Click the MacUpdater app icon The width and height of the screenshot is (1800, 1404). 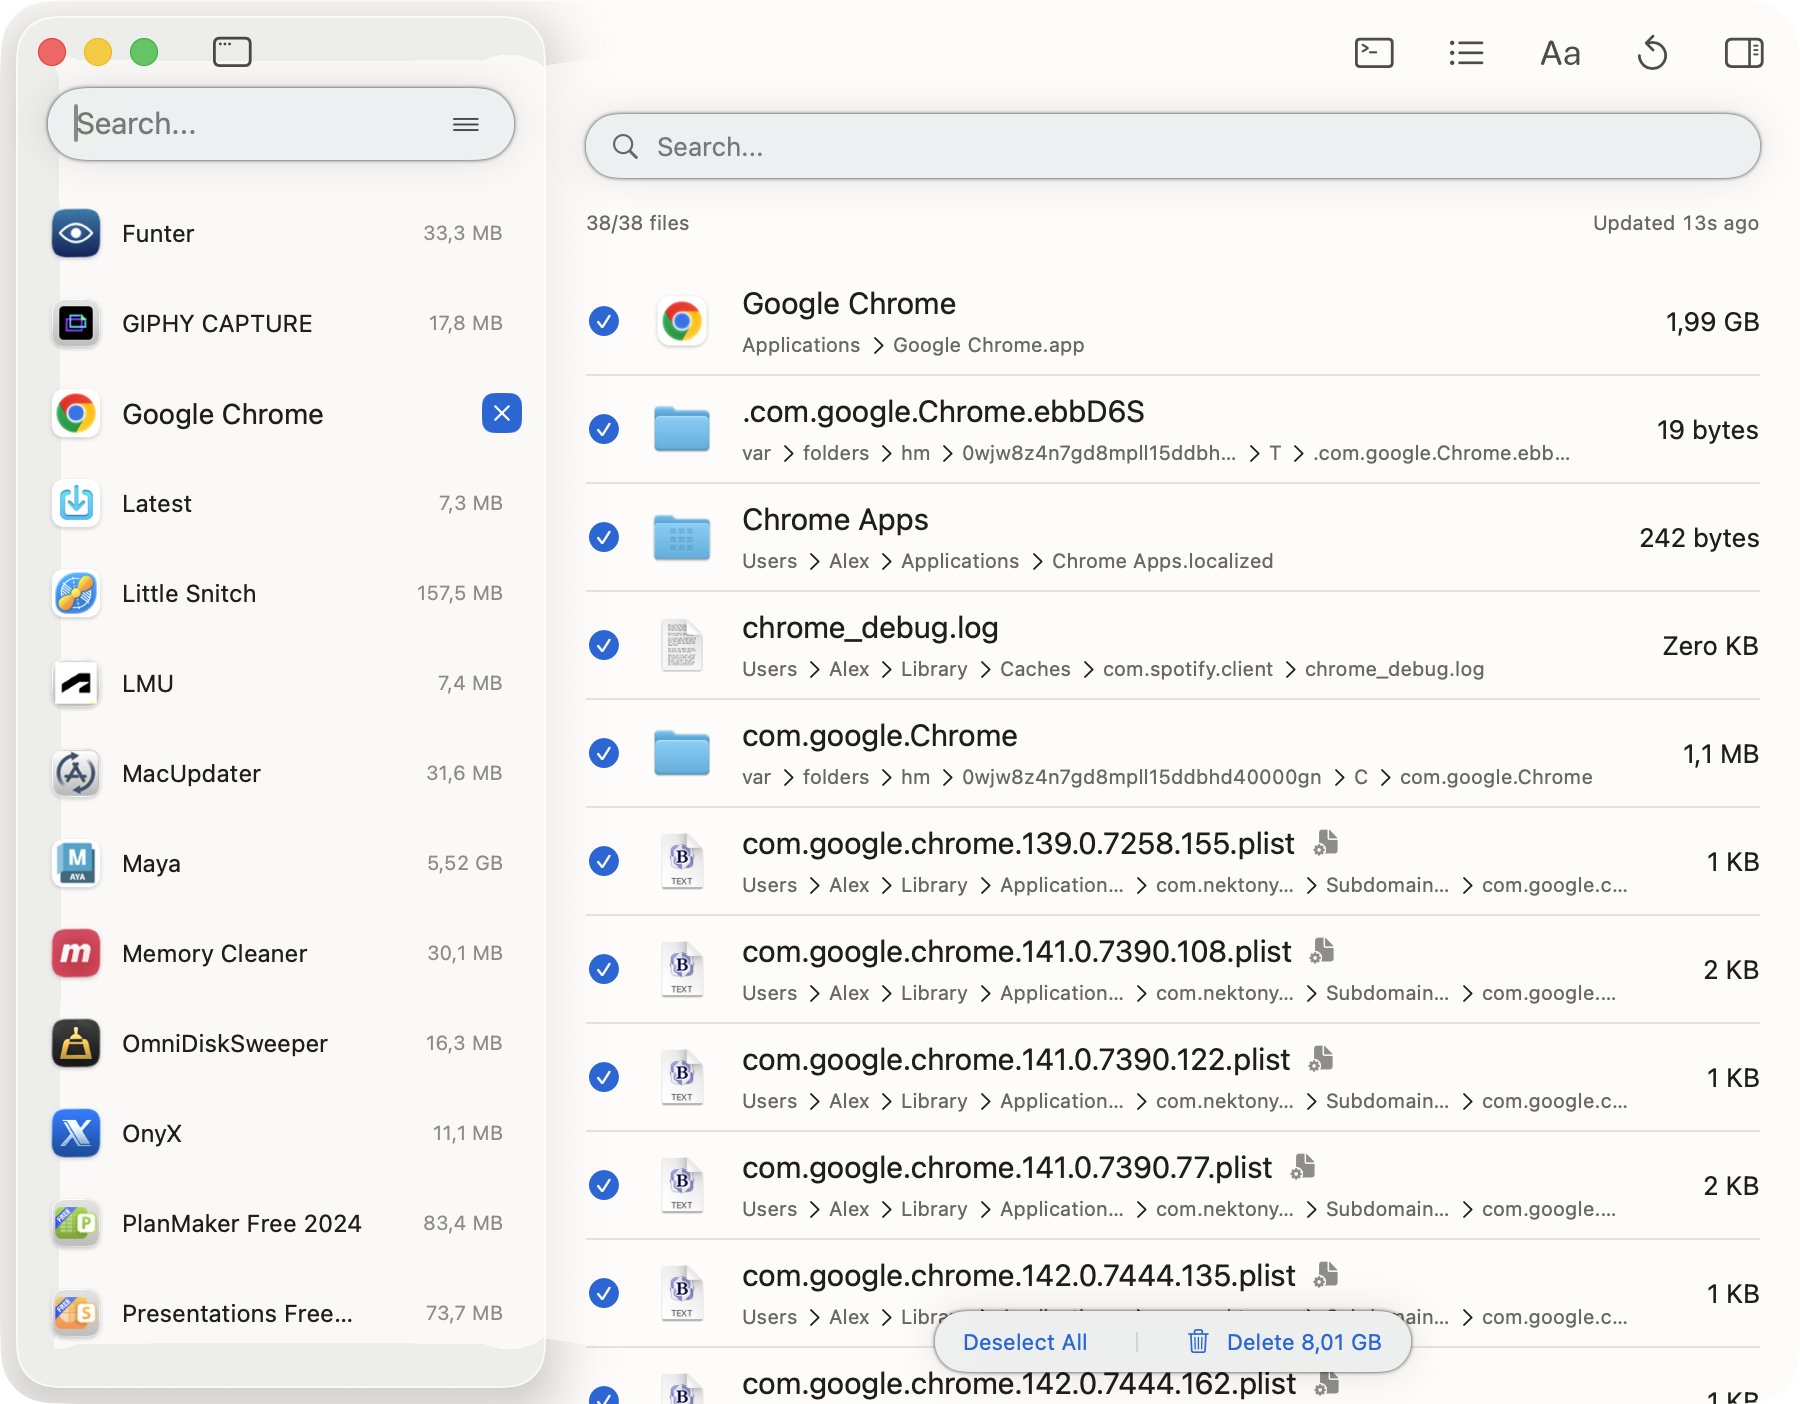[76, 773]
